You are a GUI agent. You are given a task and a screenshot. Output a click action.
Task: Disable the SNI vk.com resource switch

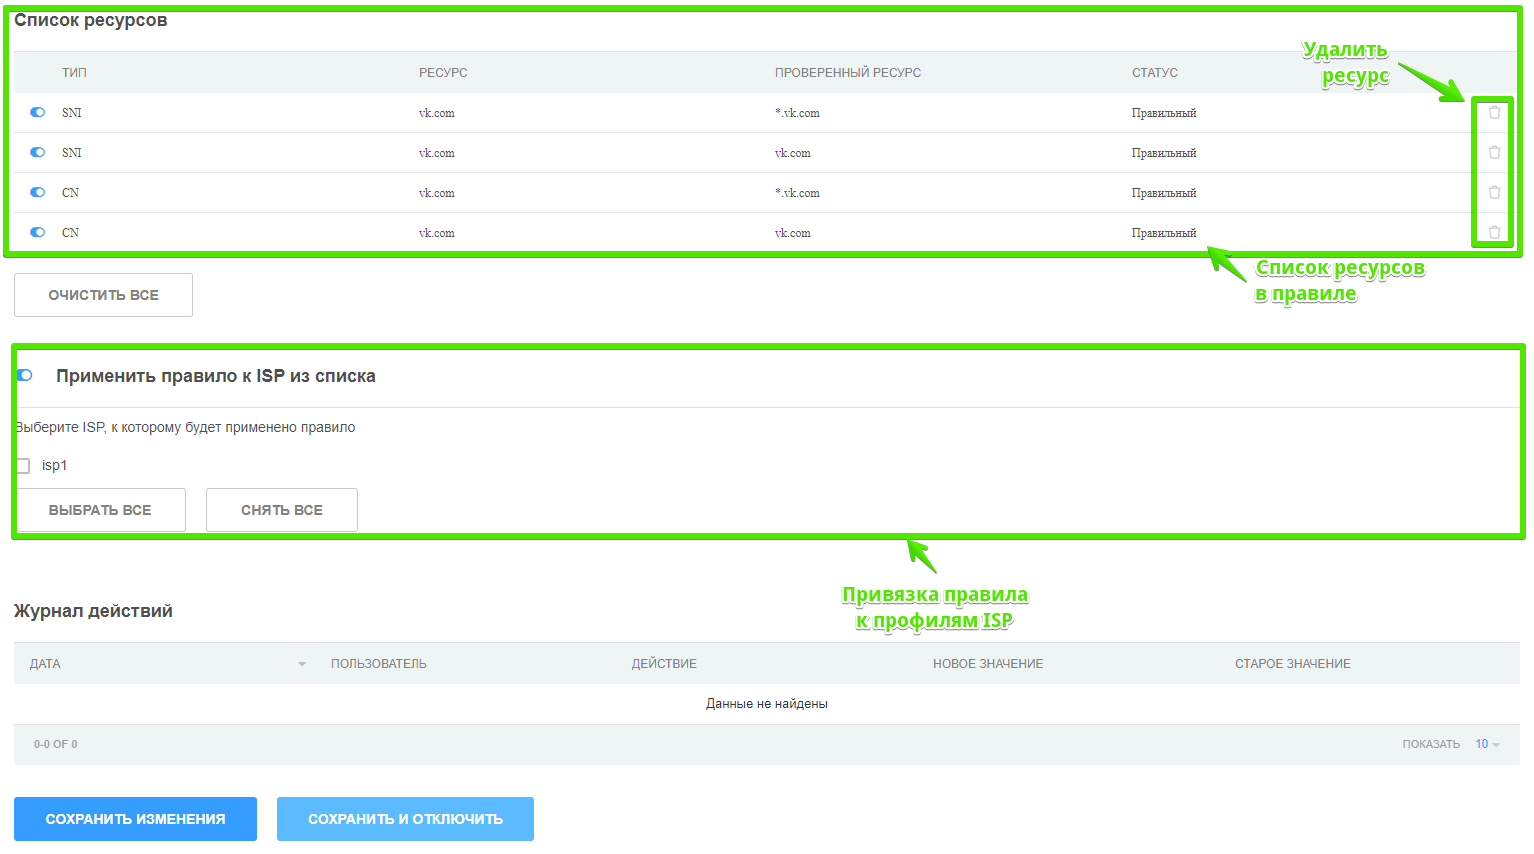[38, 152]
